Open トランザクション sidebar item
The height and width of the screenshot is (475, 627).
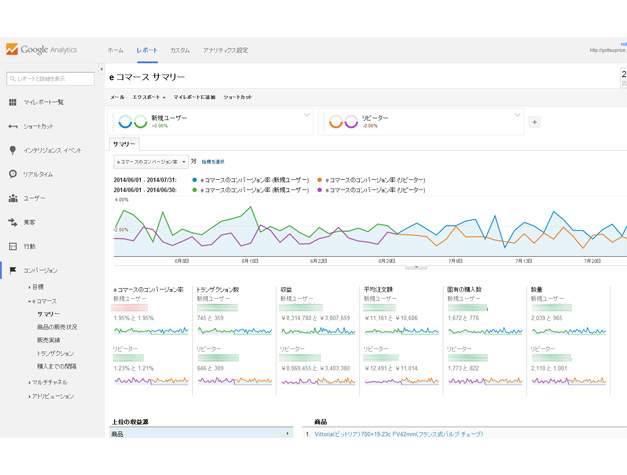pyautogui.click(x=56, y=353)
